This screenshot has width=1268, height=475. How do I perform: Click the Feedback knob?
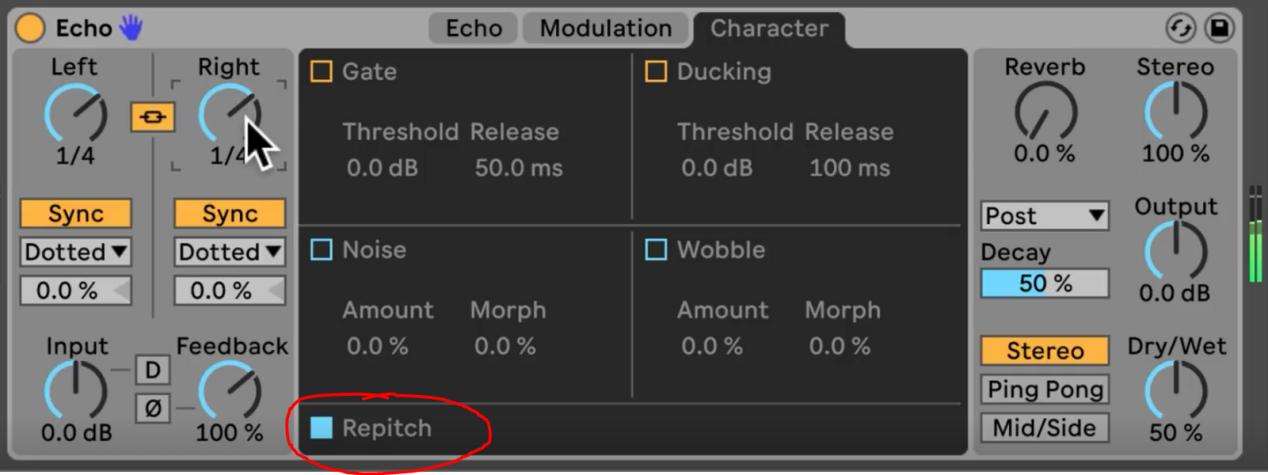click(x=230, y=391)
